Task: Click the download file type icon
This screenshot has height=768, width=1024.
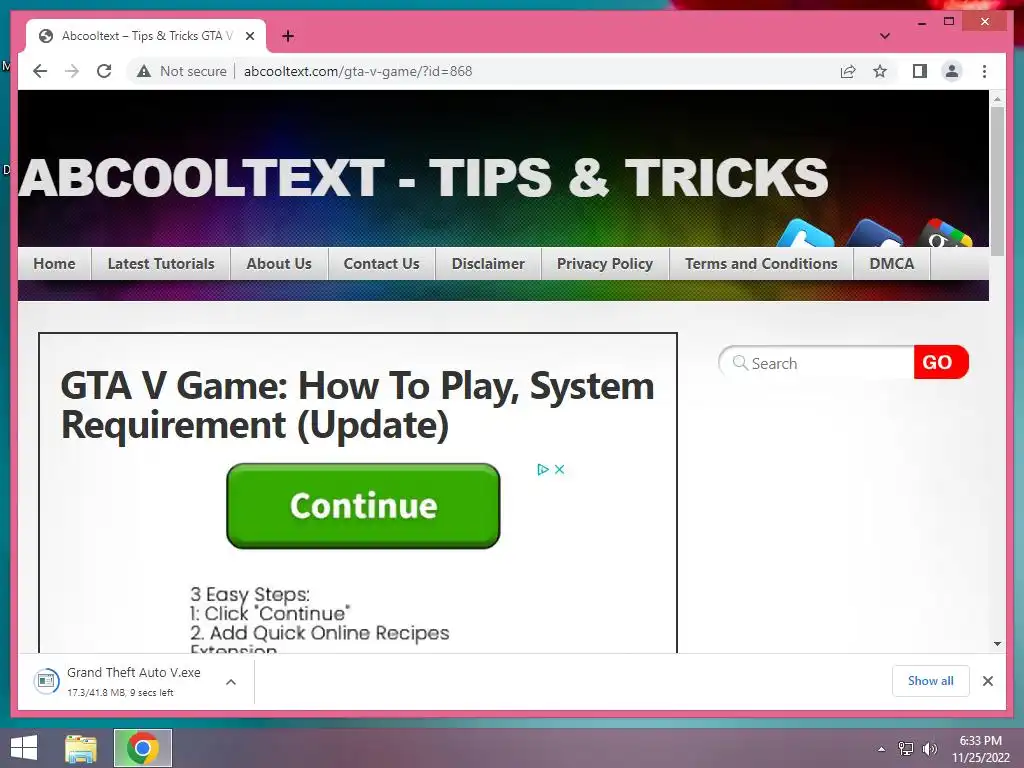Action: coord(46,682)
